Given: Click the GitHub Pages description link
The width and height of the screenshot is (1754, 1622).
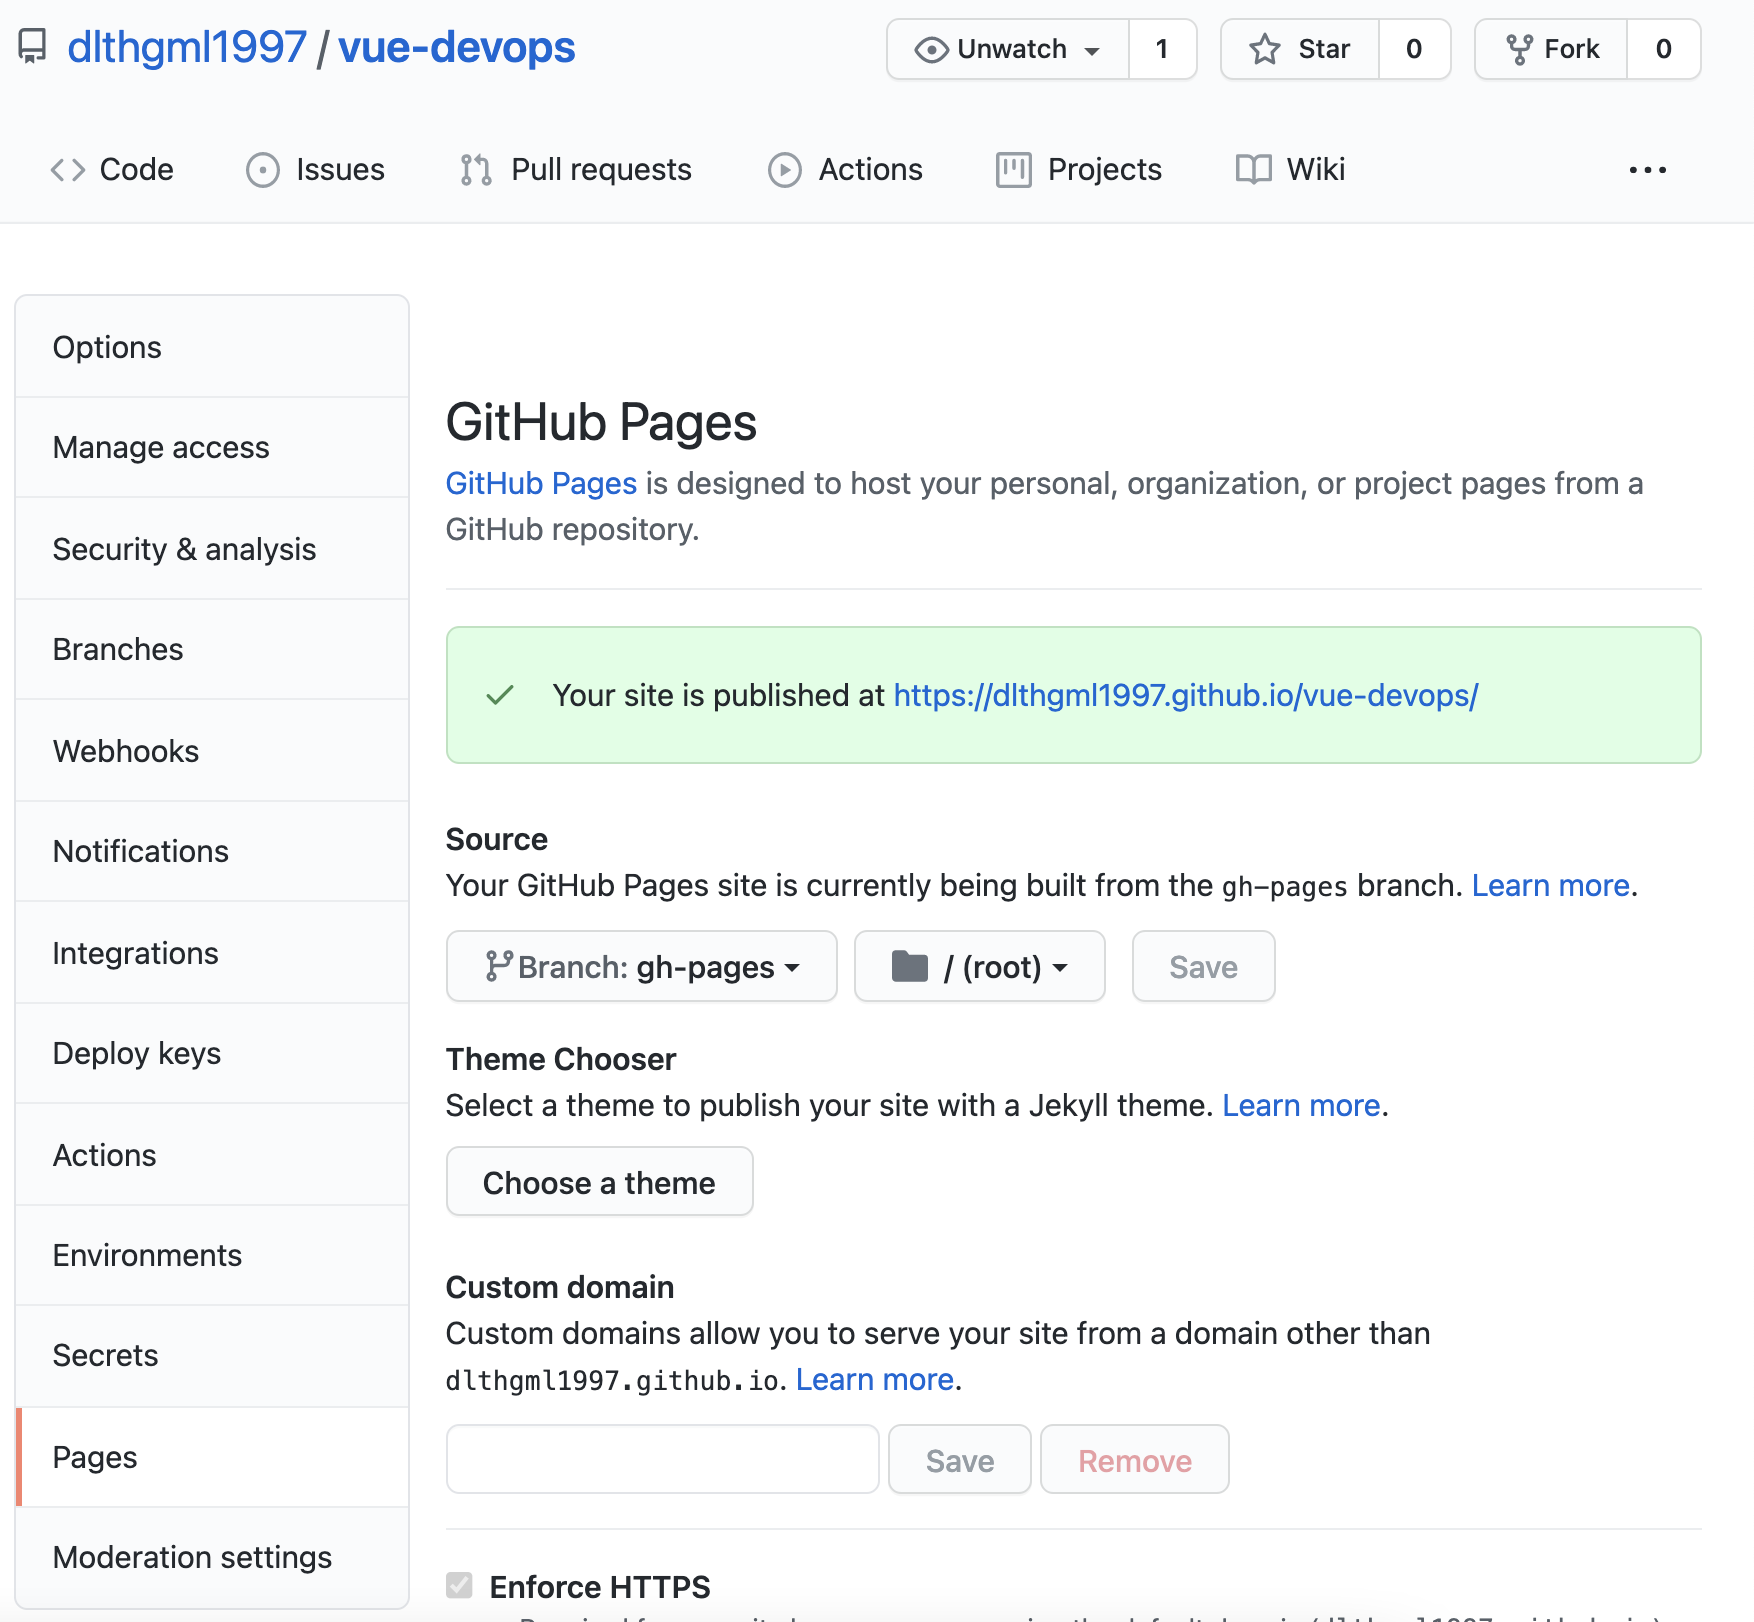Looking at the screenshot, I should point(541,483).
